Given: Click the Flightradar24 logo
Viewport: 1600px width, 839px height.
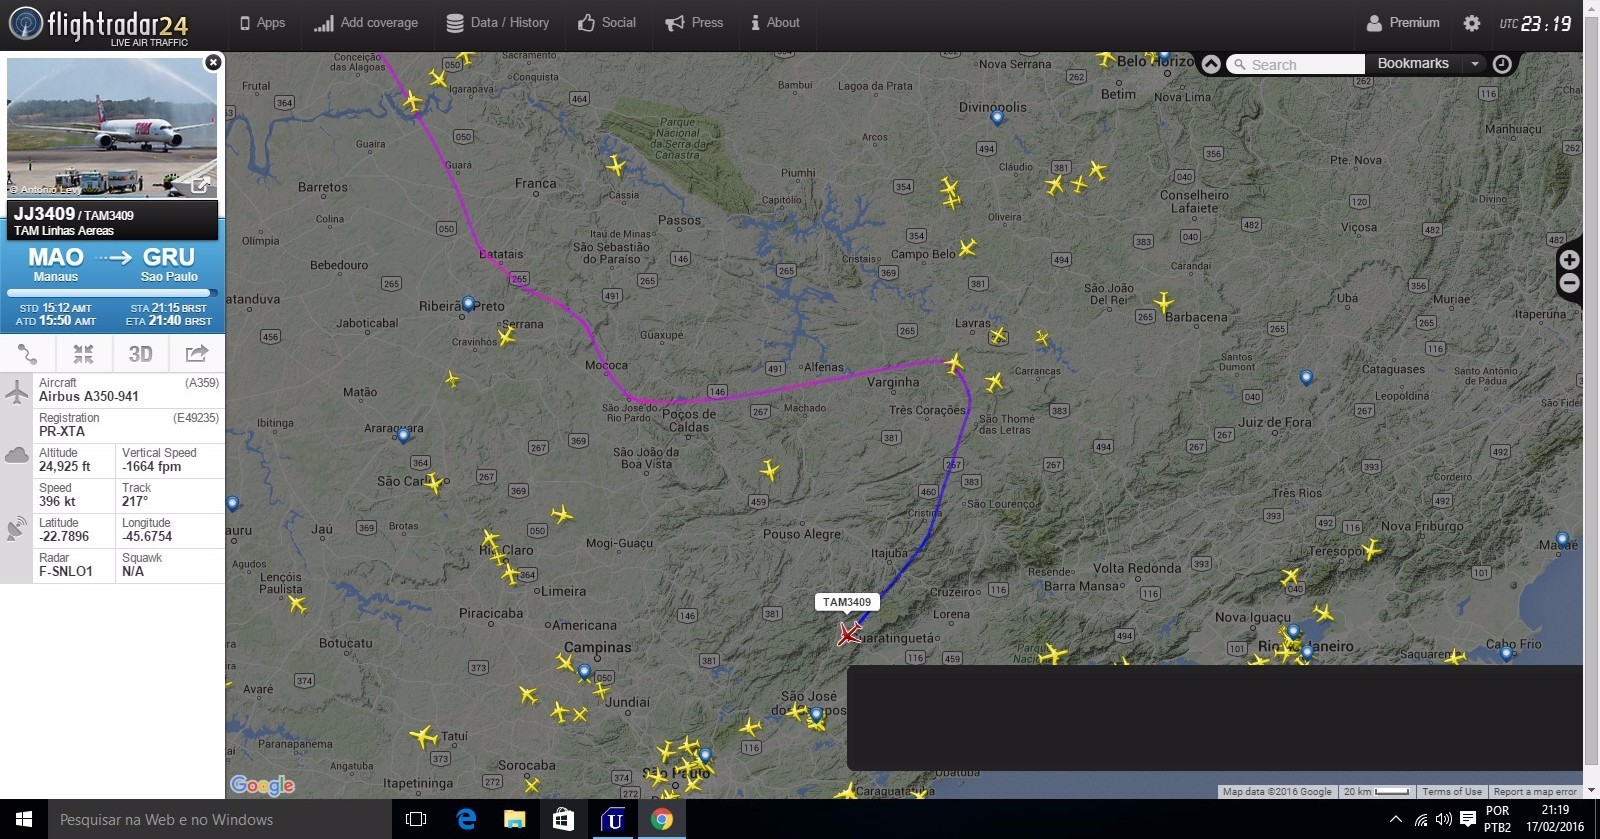Looking at the screenshot, I should click(98, 25).
